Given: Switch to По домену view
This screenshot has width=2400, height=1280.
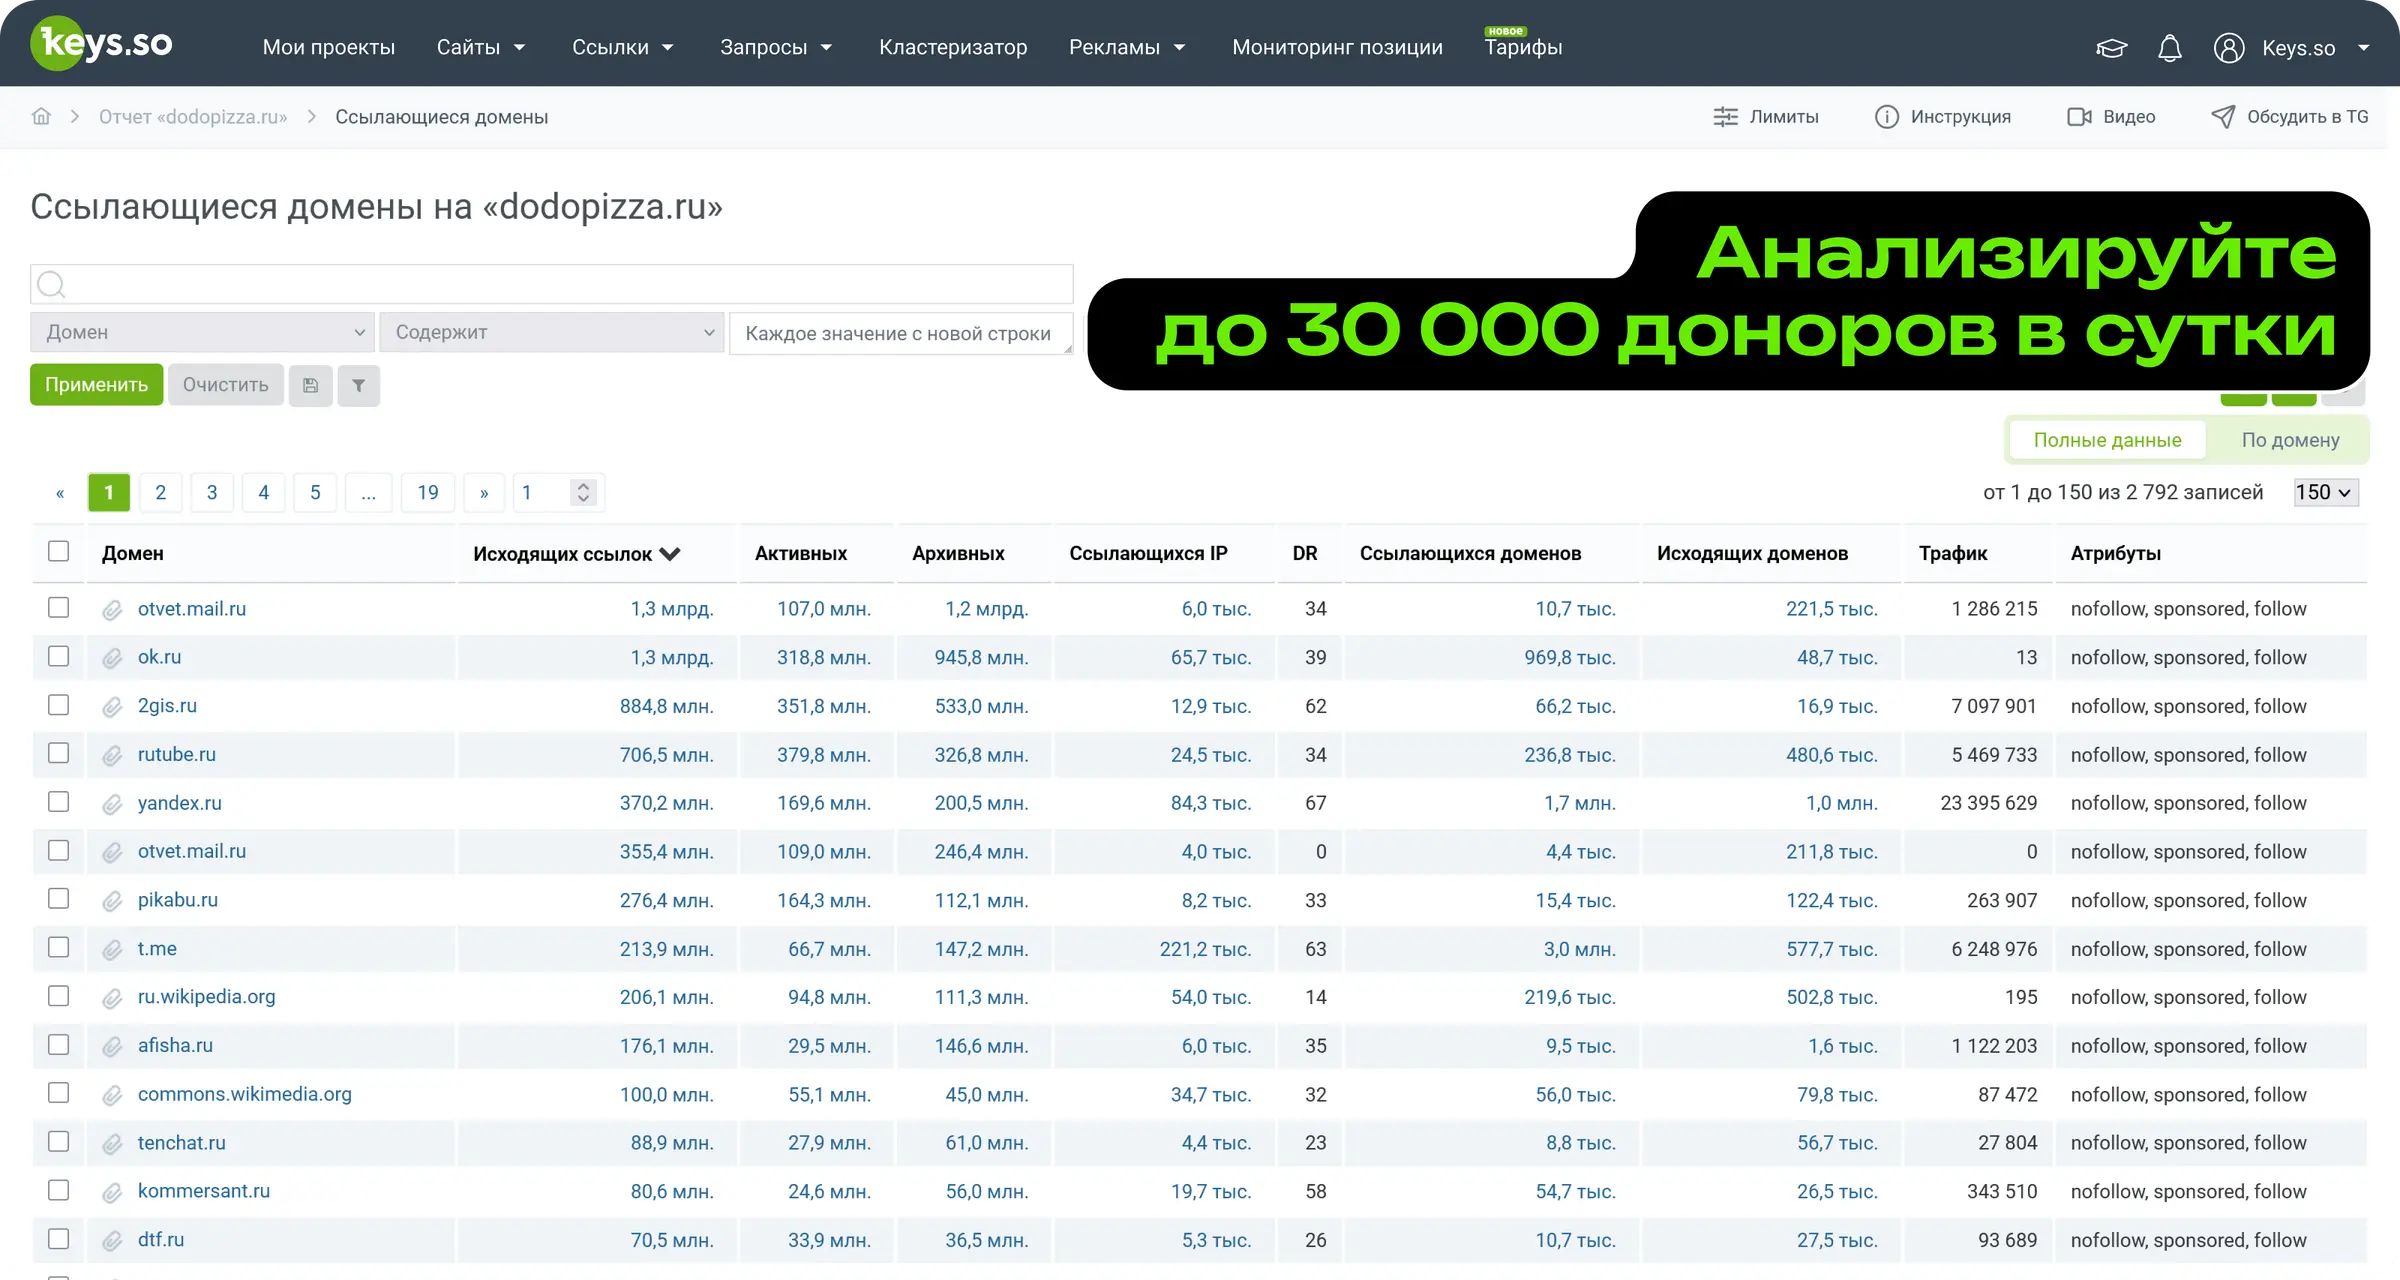Looking at the screenshot, I should (2290, 440).
